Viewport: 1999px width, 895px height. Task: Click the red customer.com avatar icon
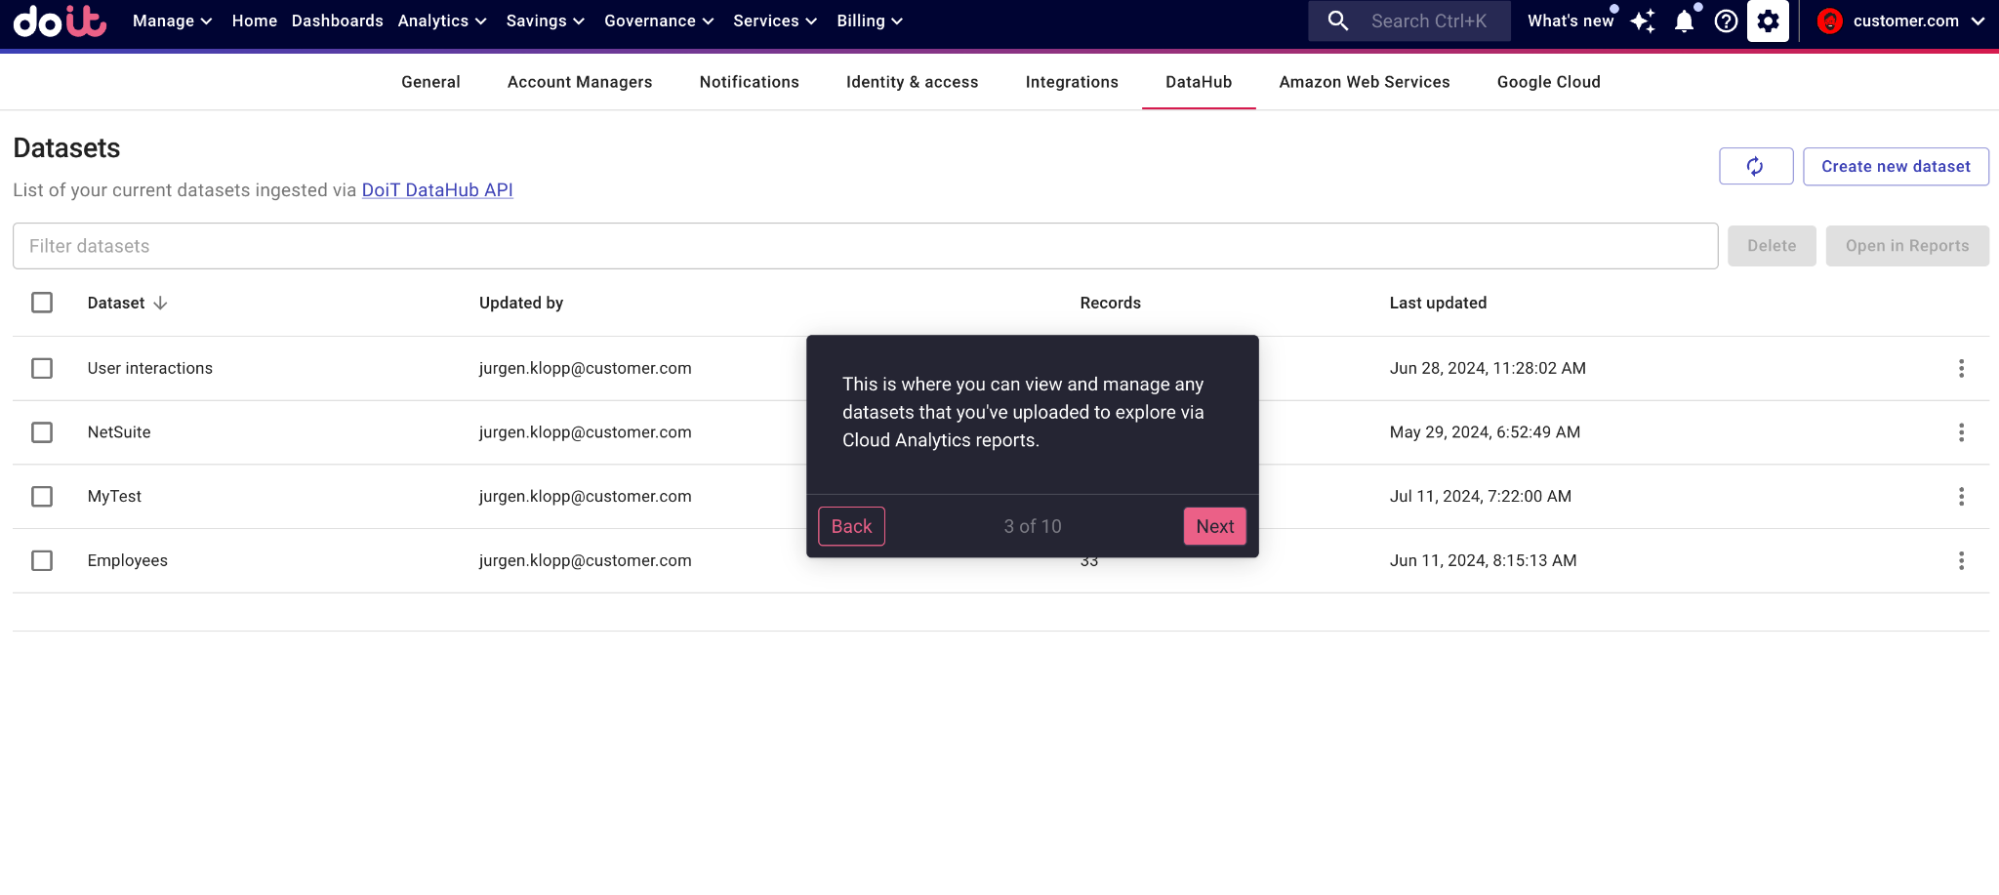(1830, 21)
